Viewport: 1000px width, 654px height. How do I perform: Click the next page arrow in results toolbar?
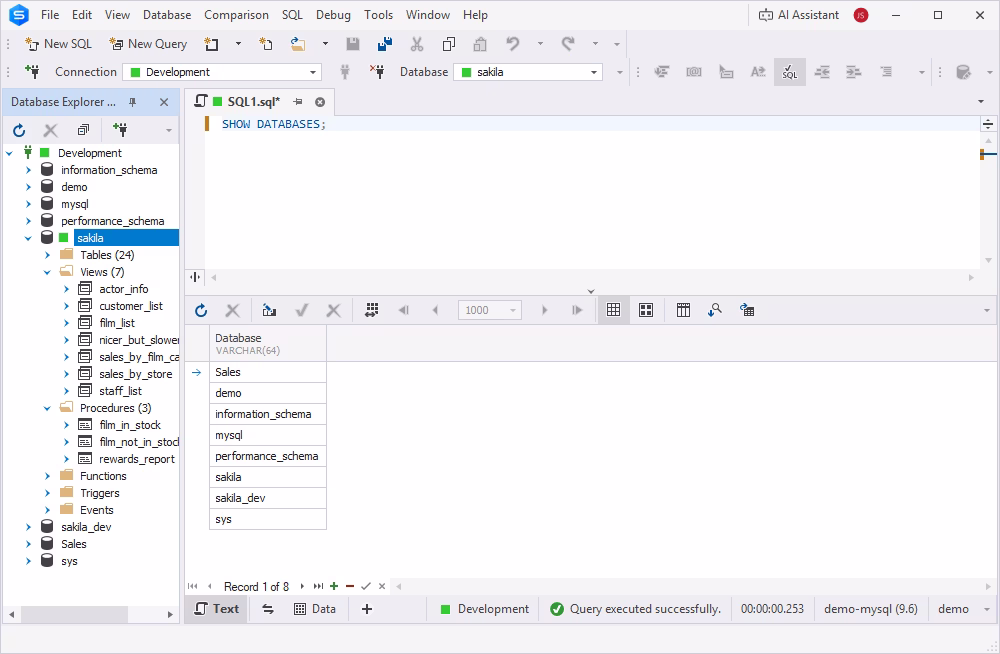click(x=544, y=310)
